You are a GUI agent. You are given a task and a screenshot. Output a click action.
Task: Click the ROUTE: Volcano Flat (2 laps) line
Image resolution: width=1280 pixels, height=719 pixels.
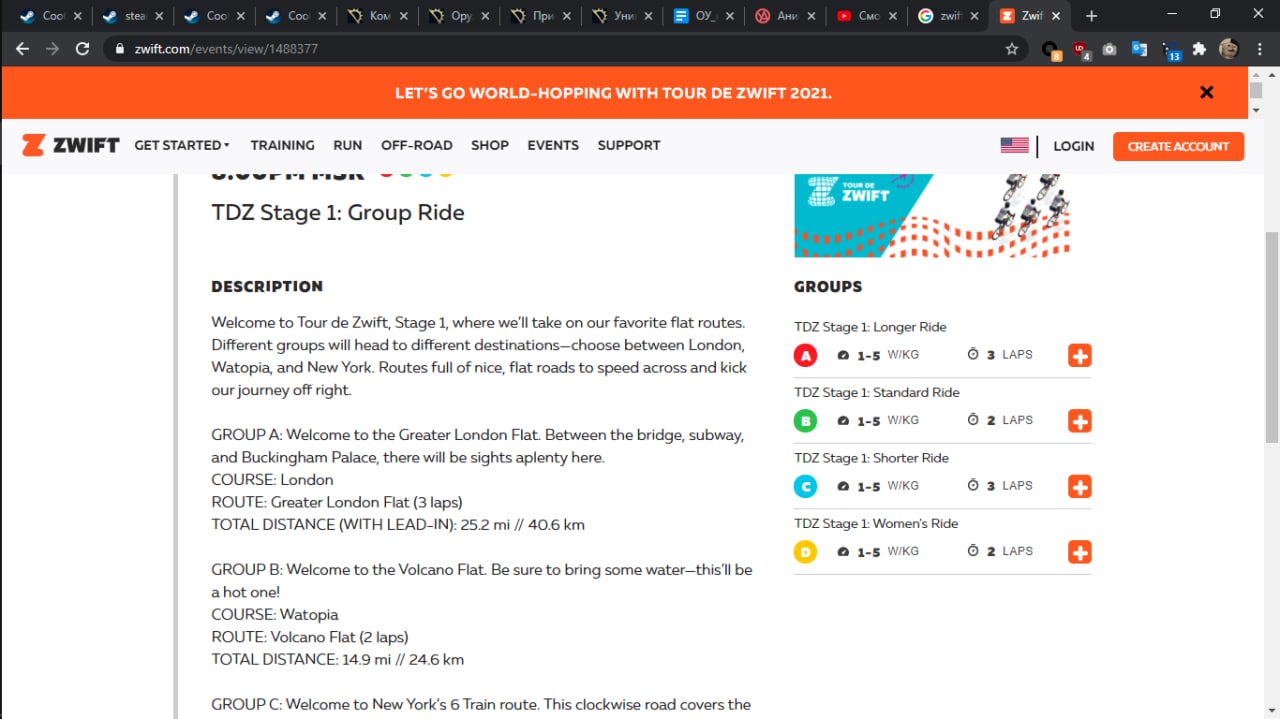pos(310,637)
